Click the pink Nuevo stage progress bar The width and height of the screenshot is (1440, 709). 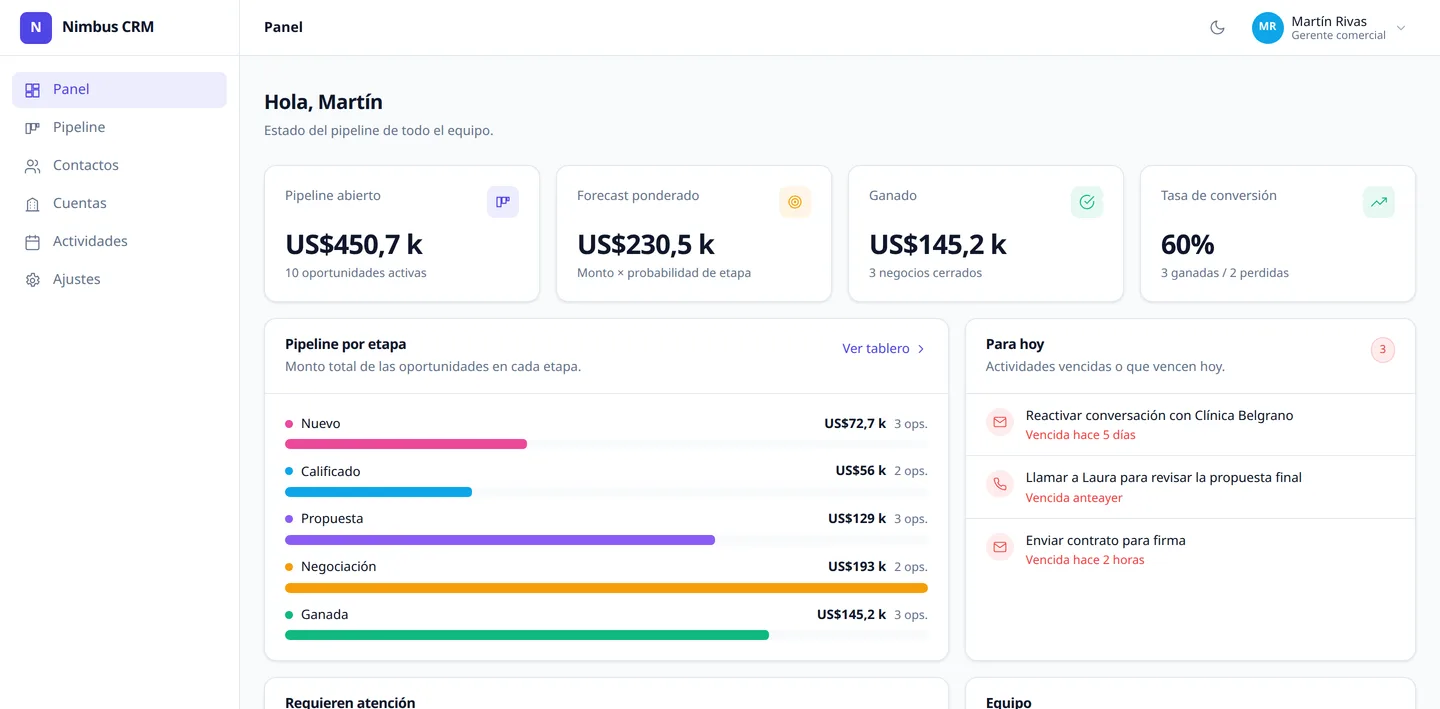point(406,444)
